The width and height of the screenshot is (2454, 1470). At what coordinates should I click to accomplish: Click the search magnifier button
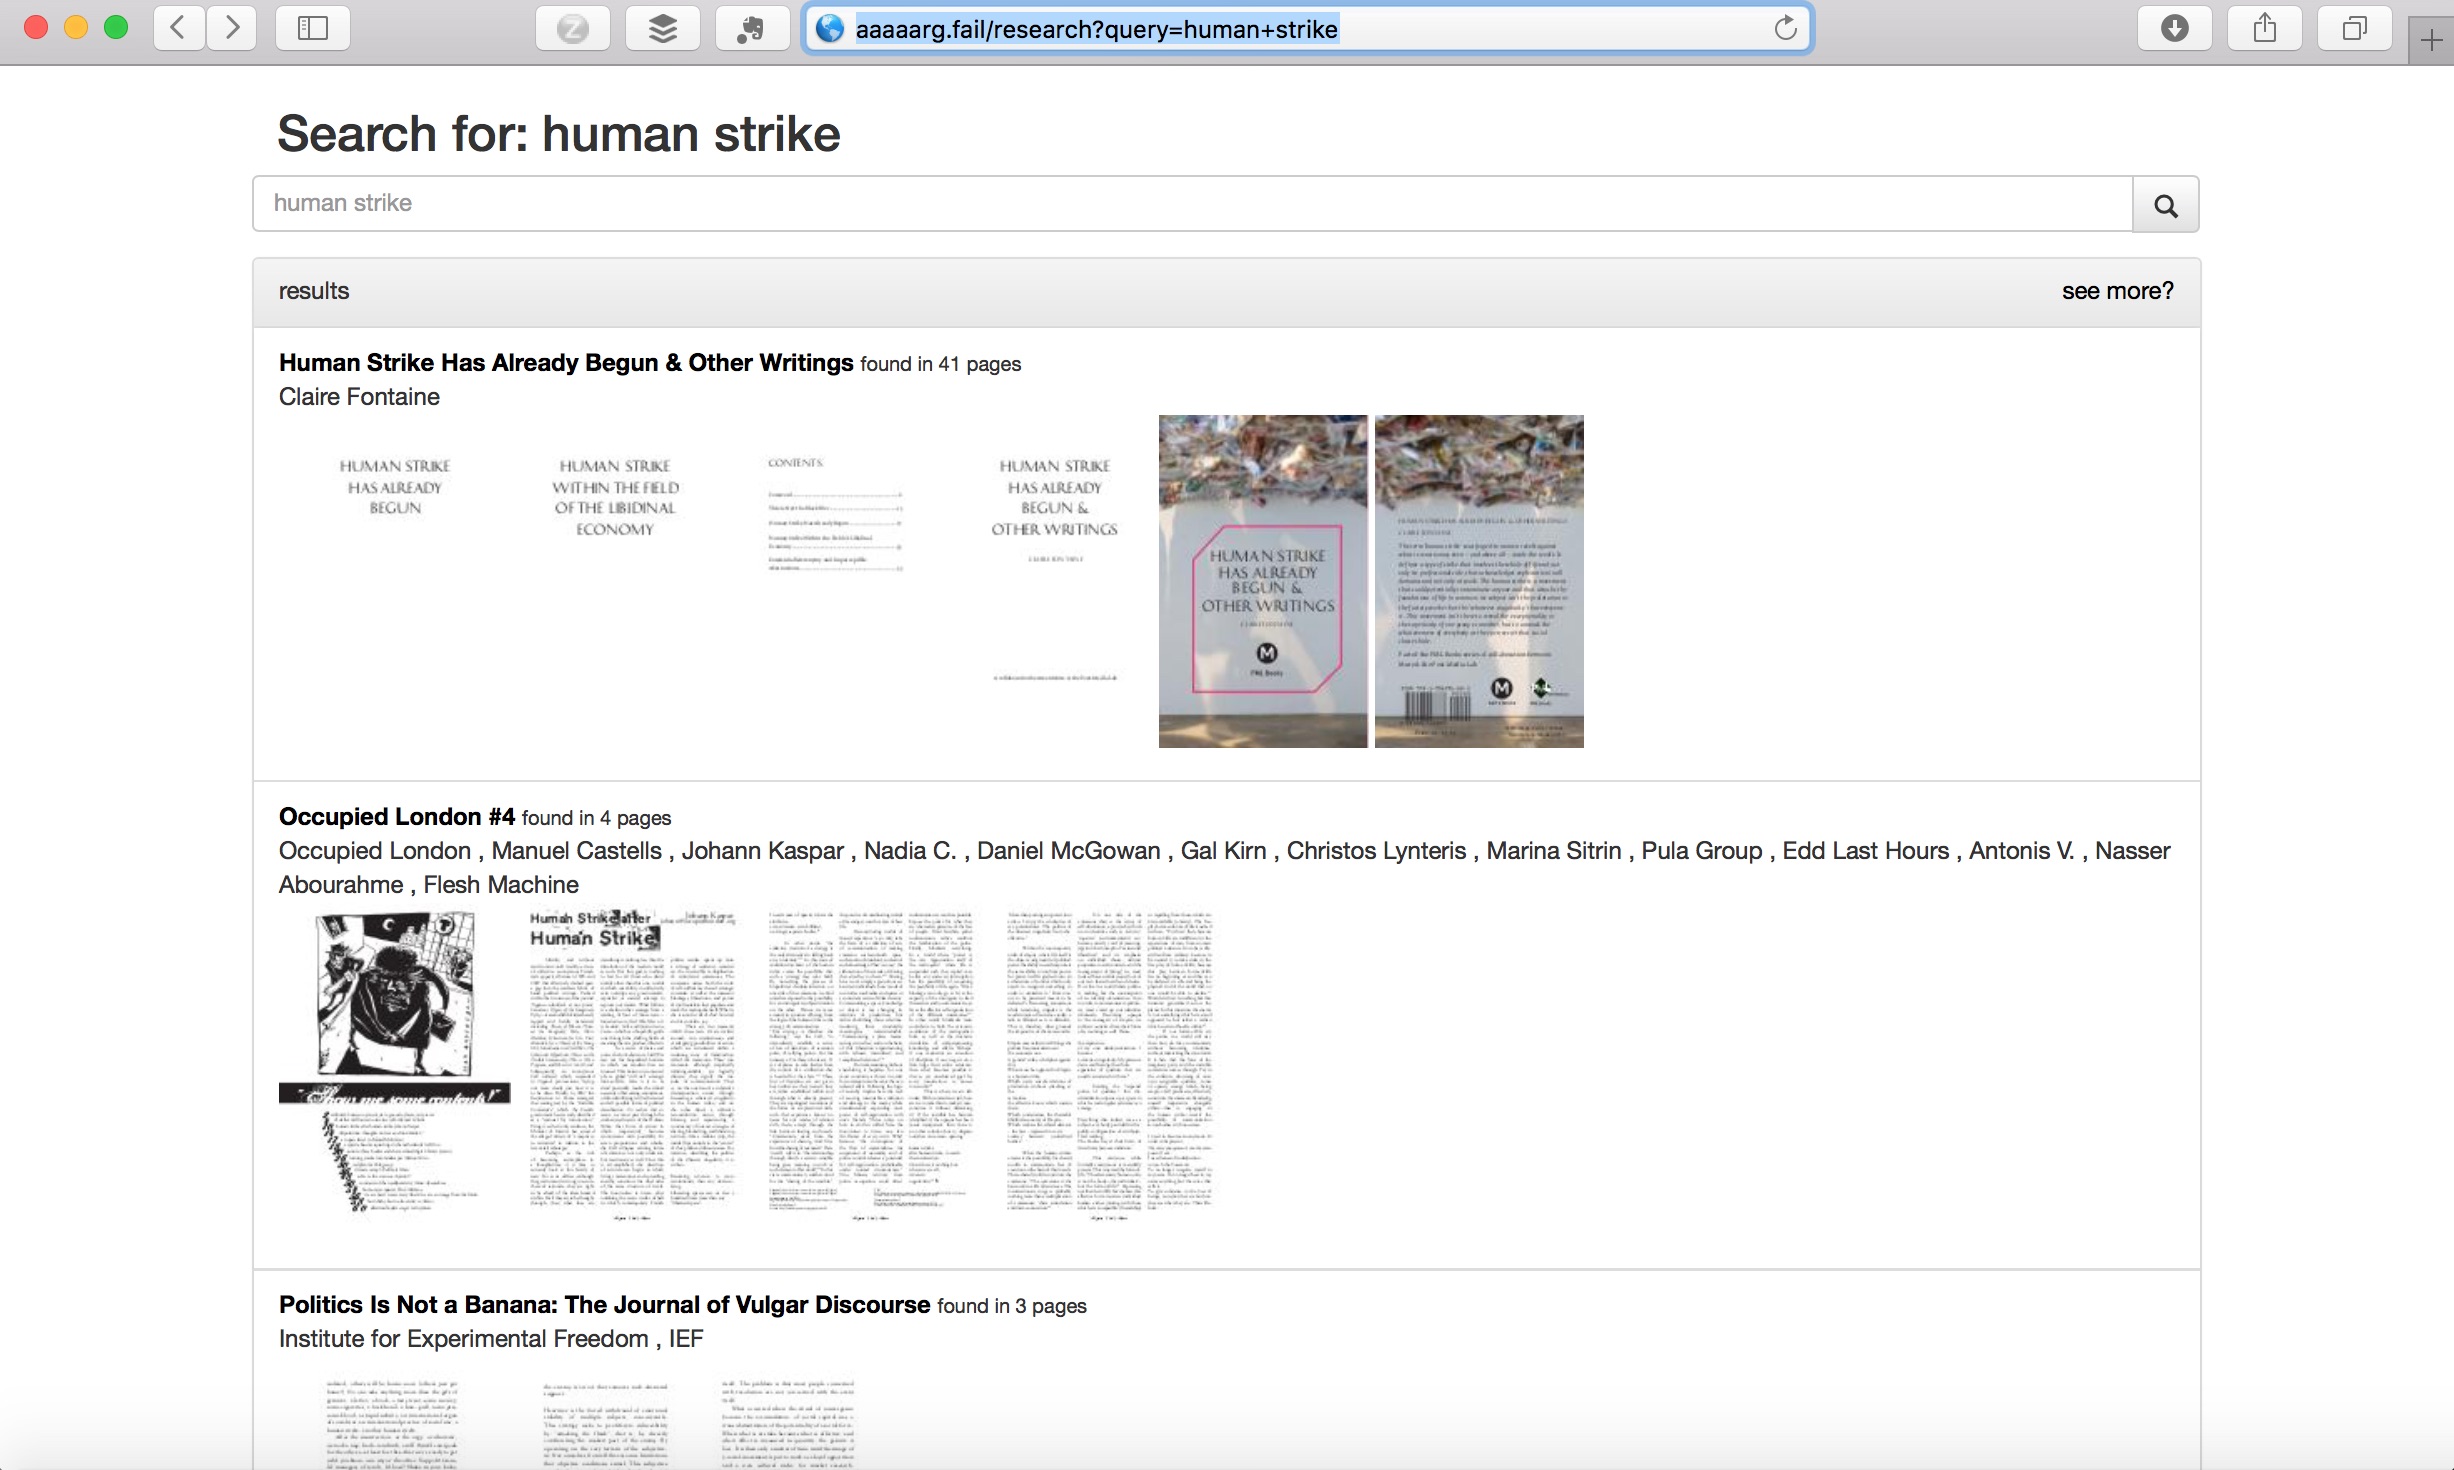coord(2165,205)
